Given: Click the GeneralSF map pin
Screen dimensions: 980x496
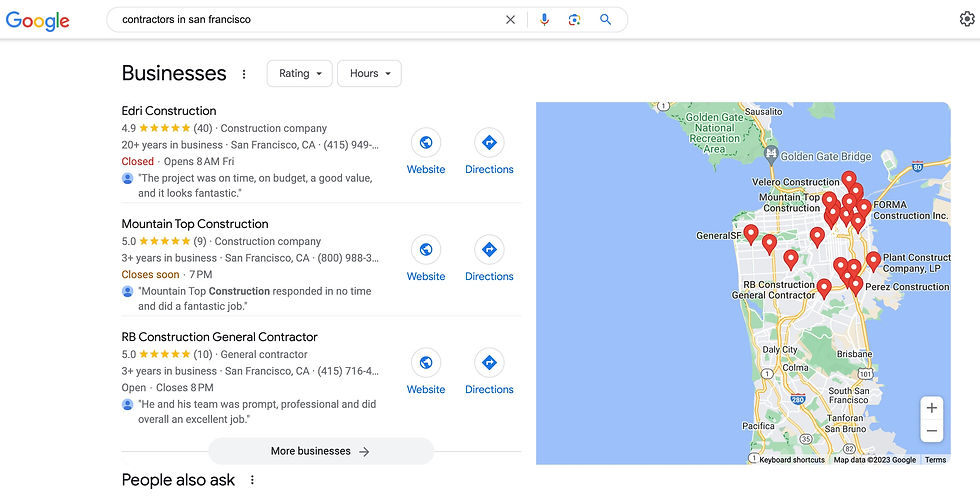Looking at the screenshot, I should [x=751, y=234].
